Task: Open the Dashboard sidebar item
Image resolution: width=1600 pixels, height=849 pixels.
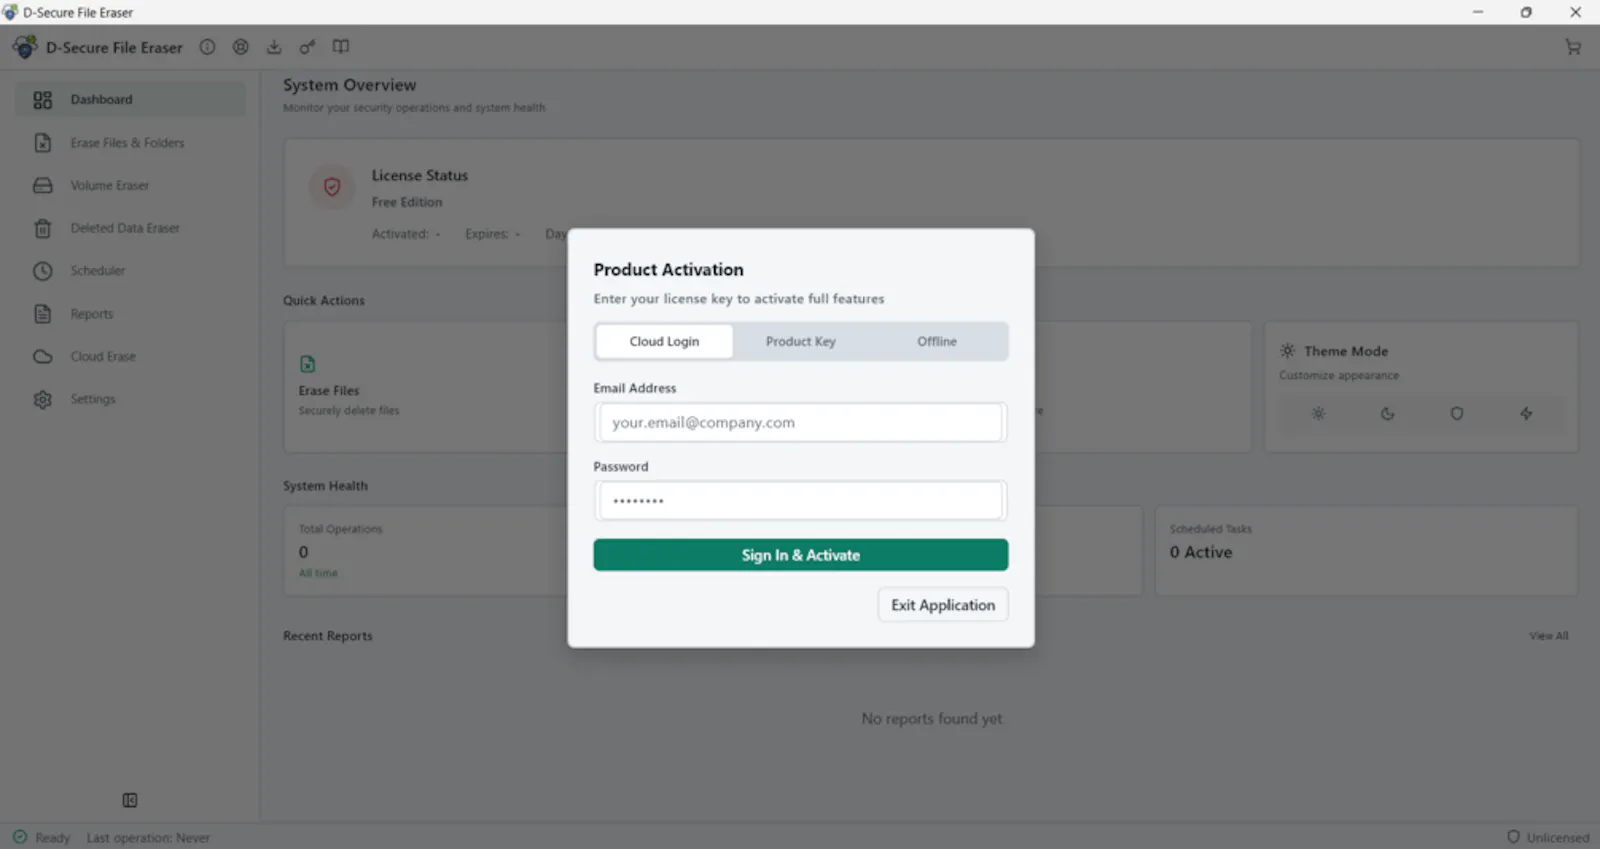Action: point(131,100)
